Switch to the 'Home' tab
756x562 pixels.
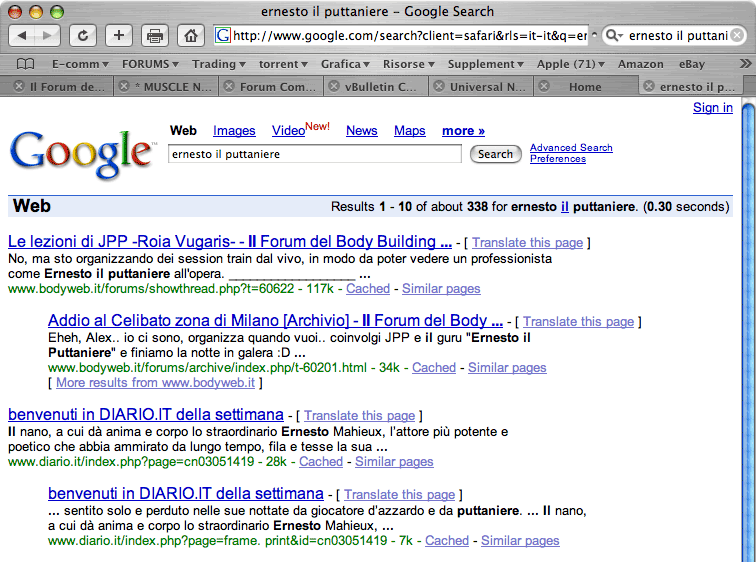click(x=585, y=87)
